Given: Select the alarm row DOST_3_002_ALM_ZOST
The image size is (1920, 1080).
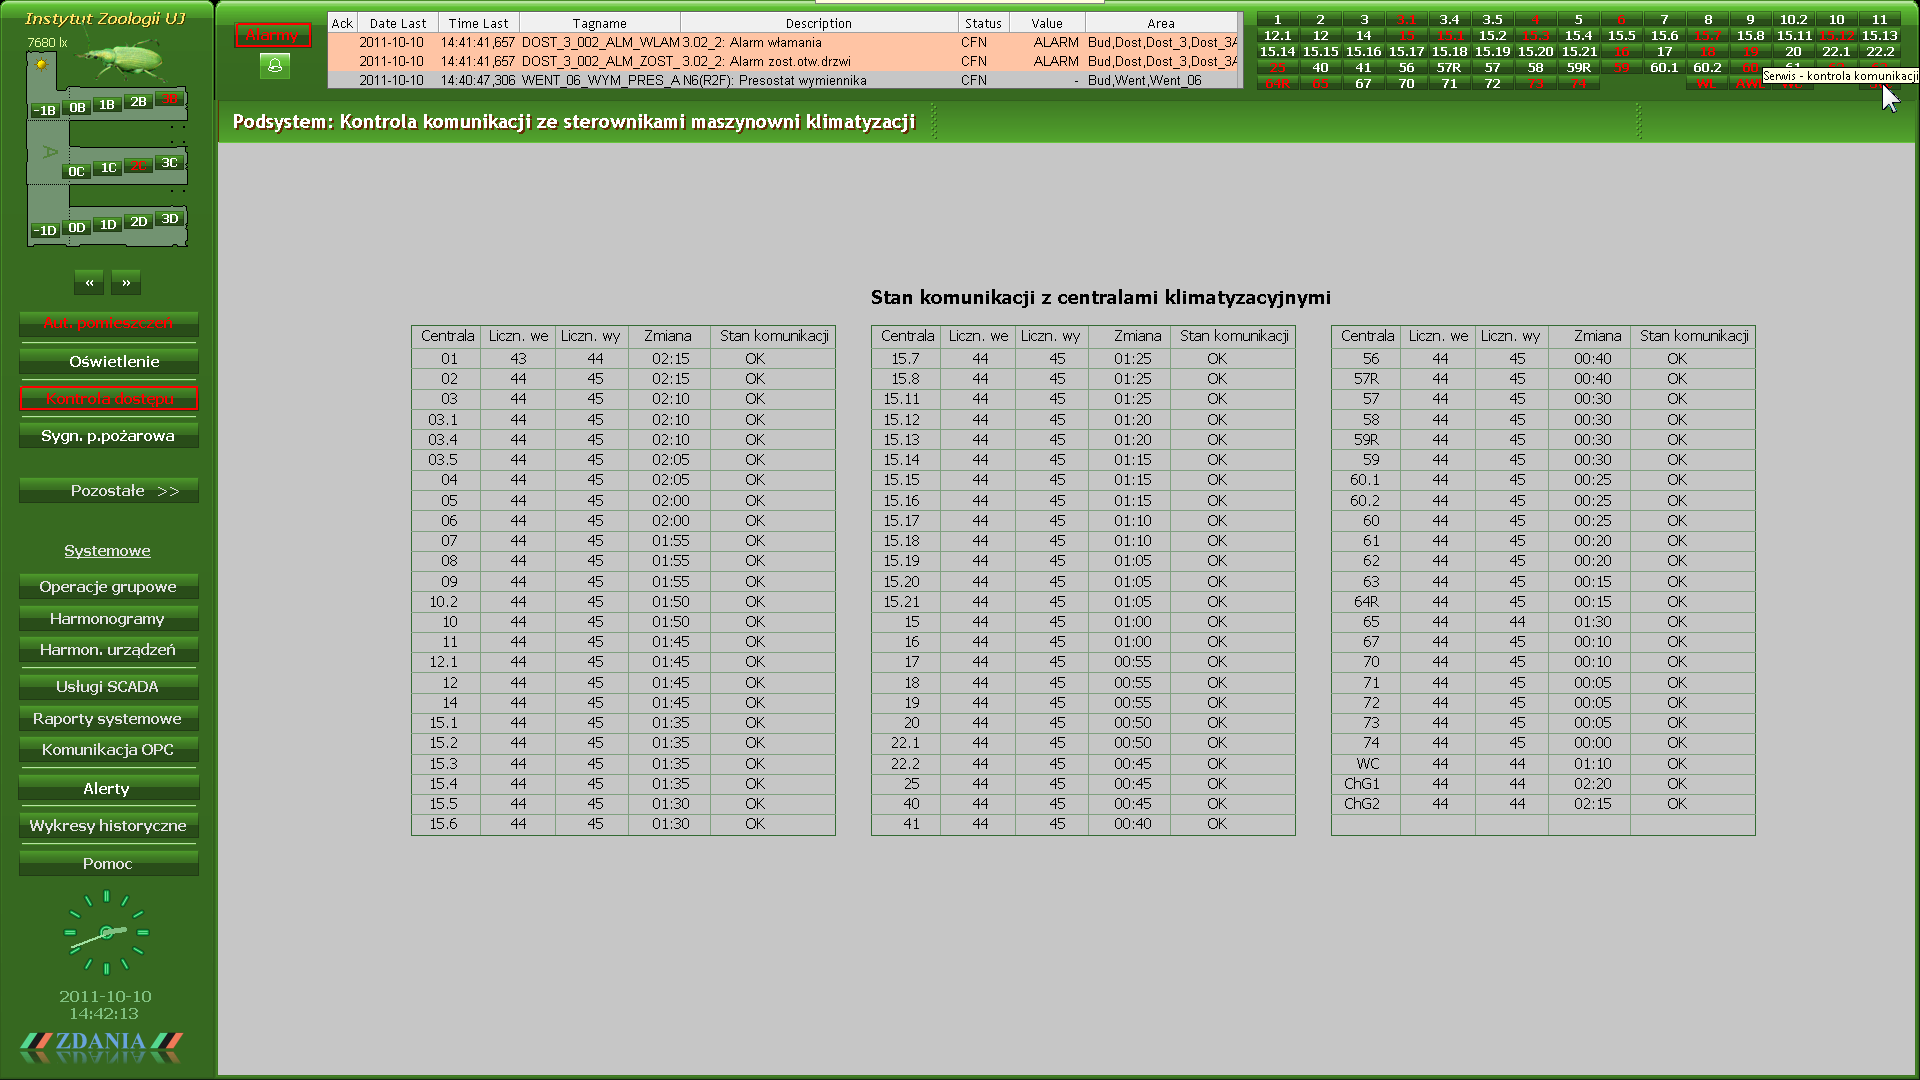Looking at the screenshot, I should tap(784, 61).
